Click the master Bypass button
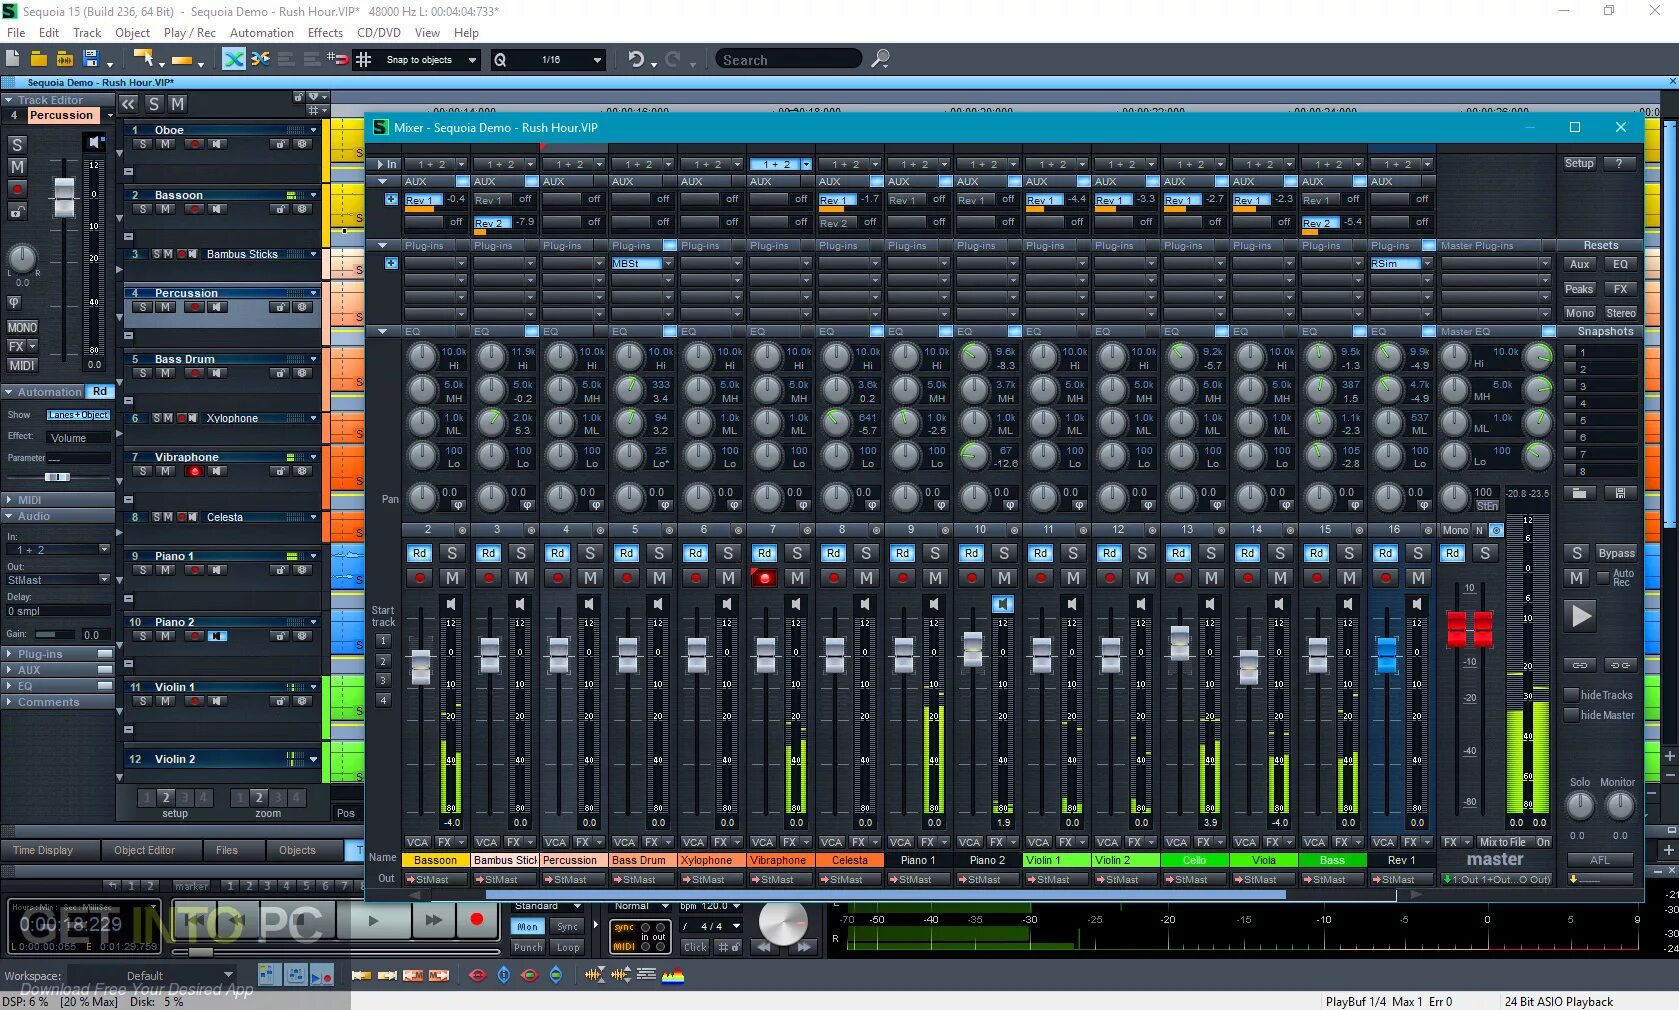 click(1616, 553)
